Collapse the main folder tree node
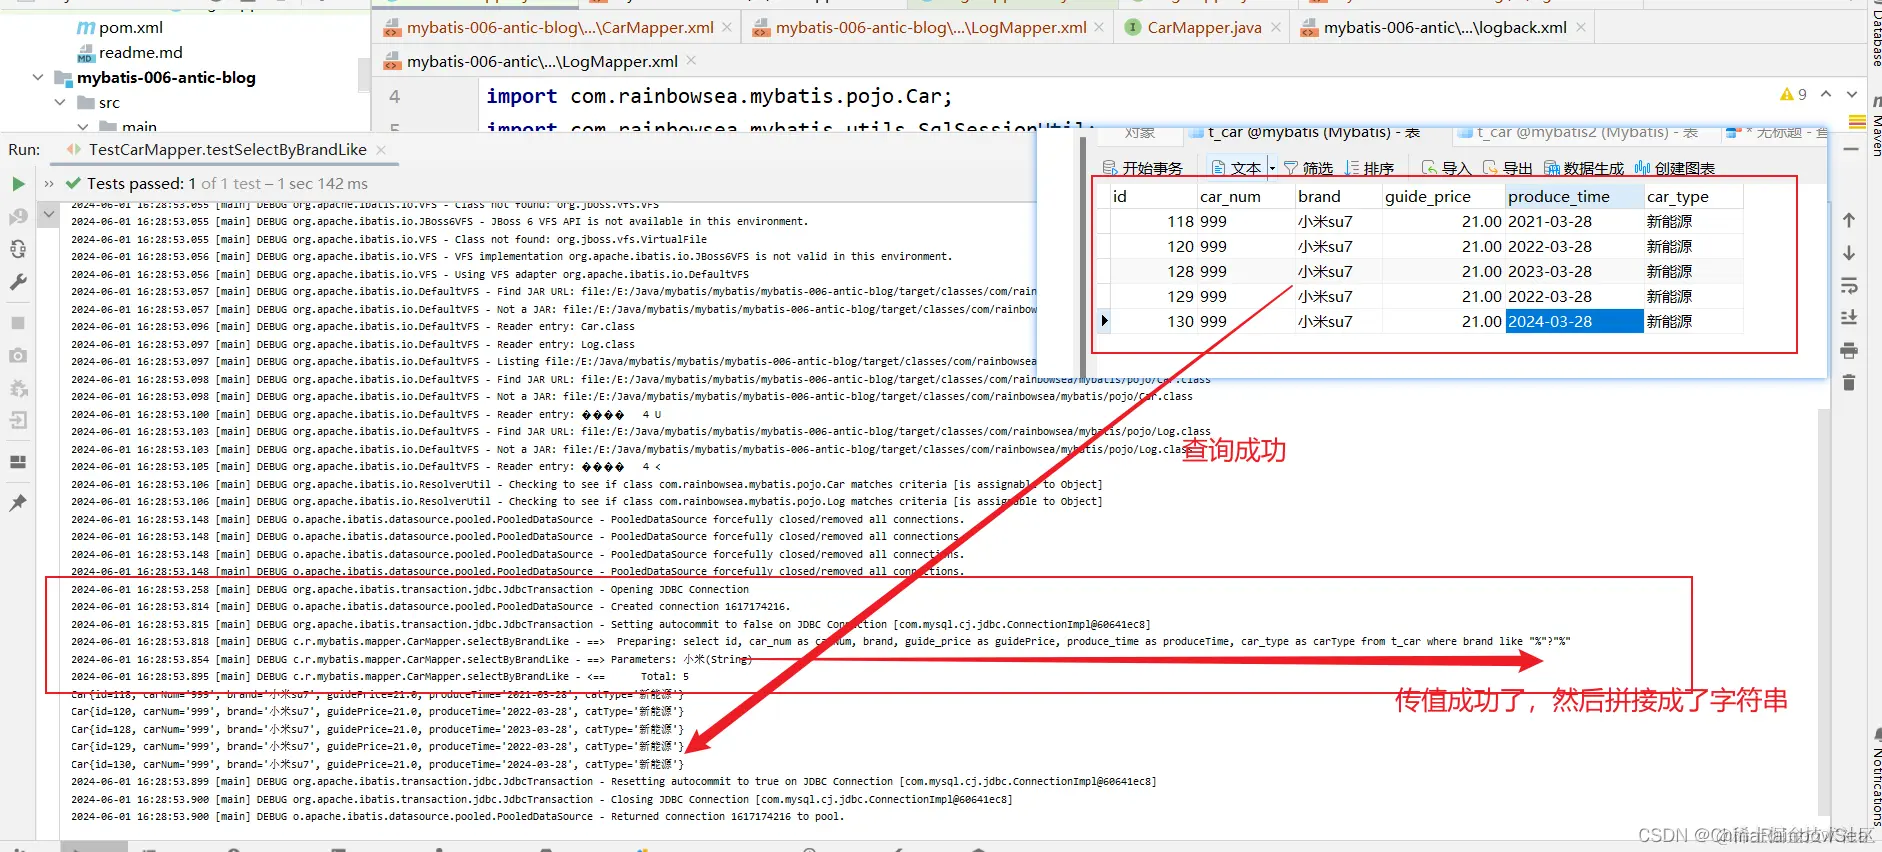 click(83, 126)
